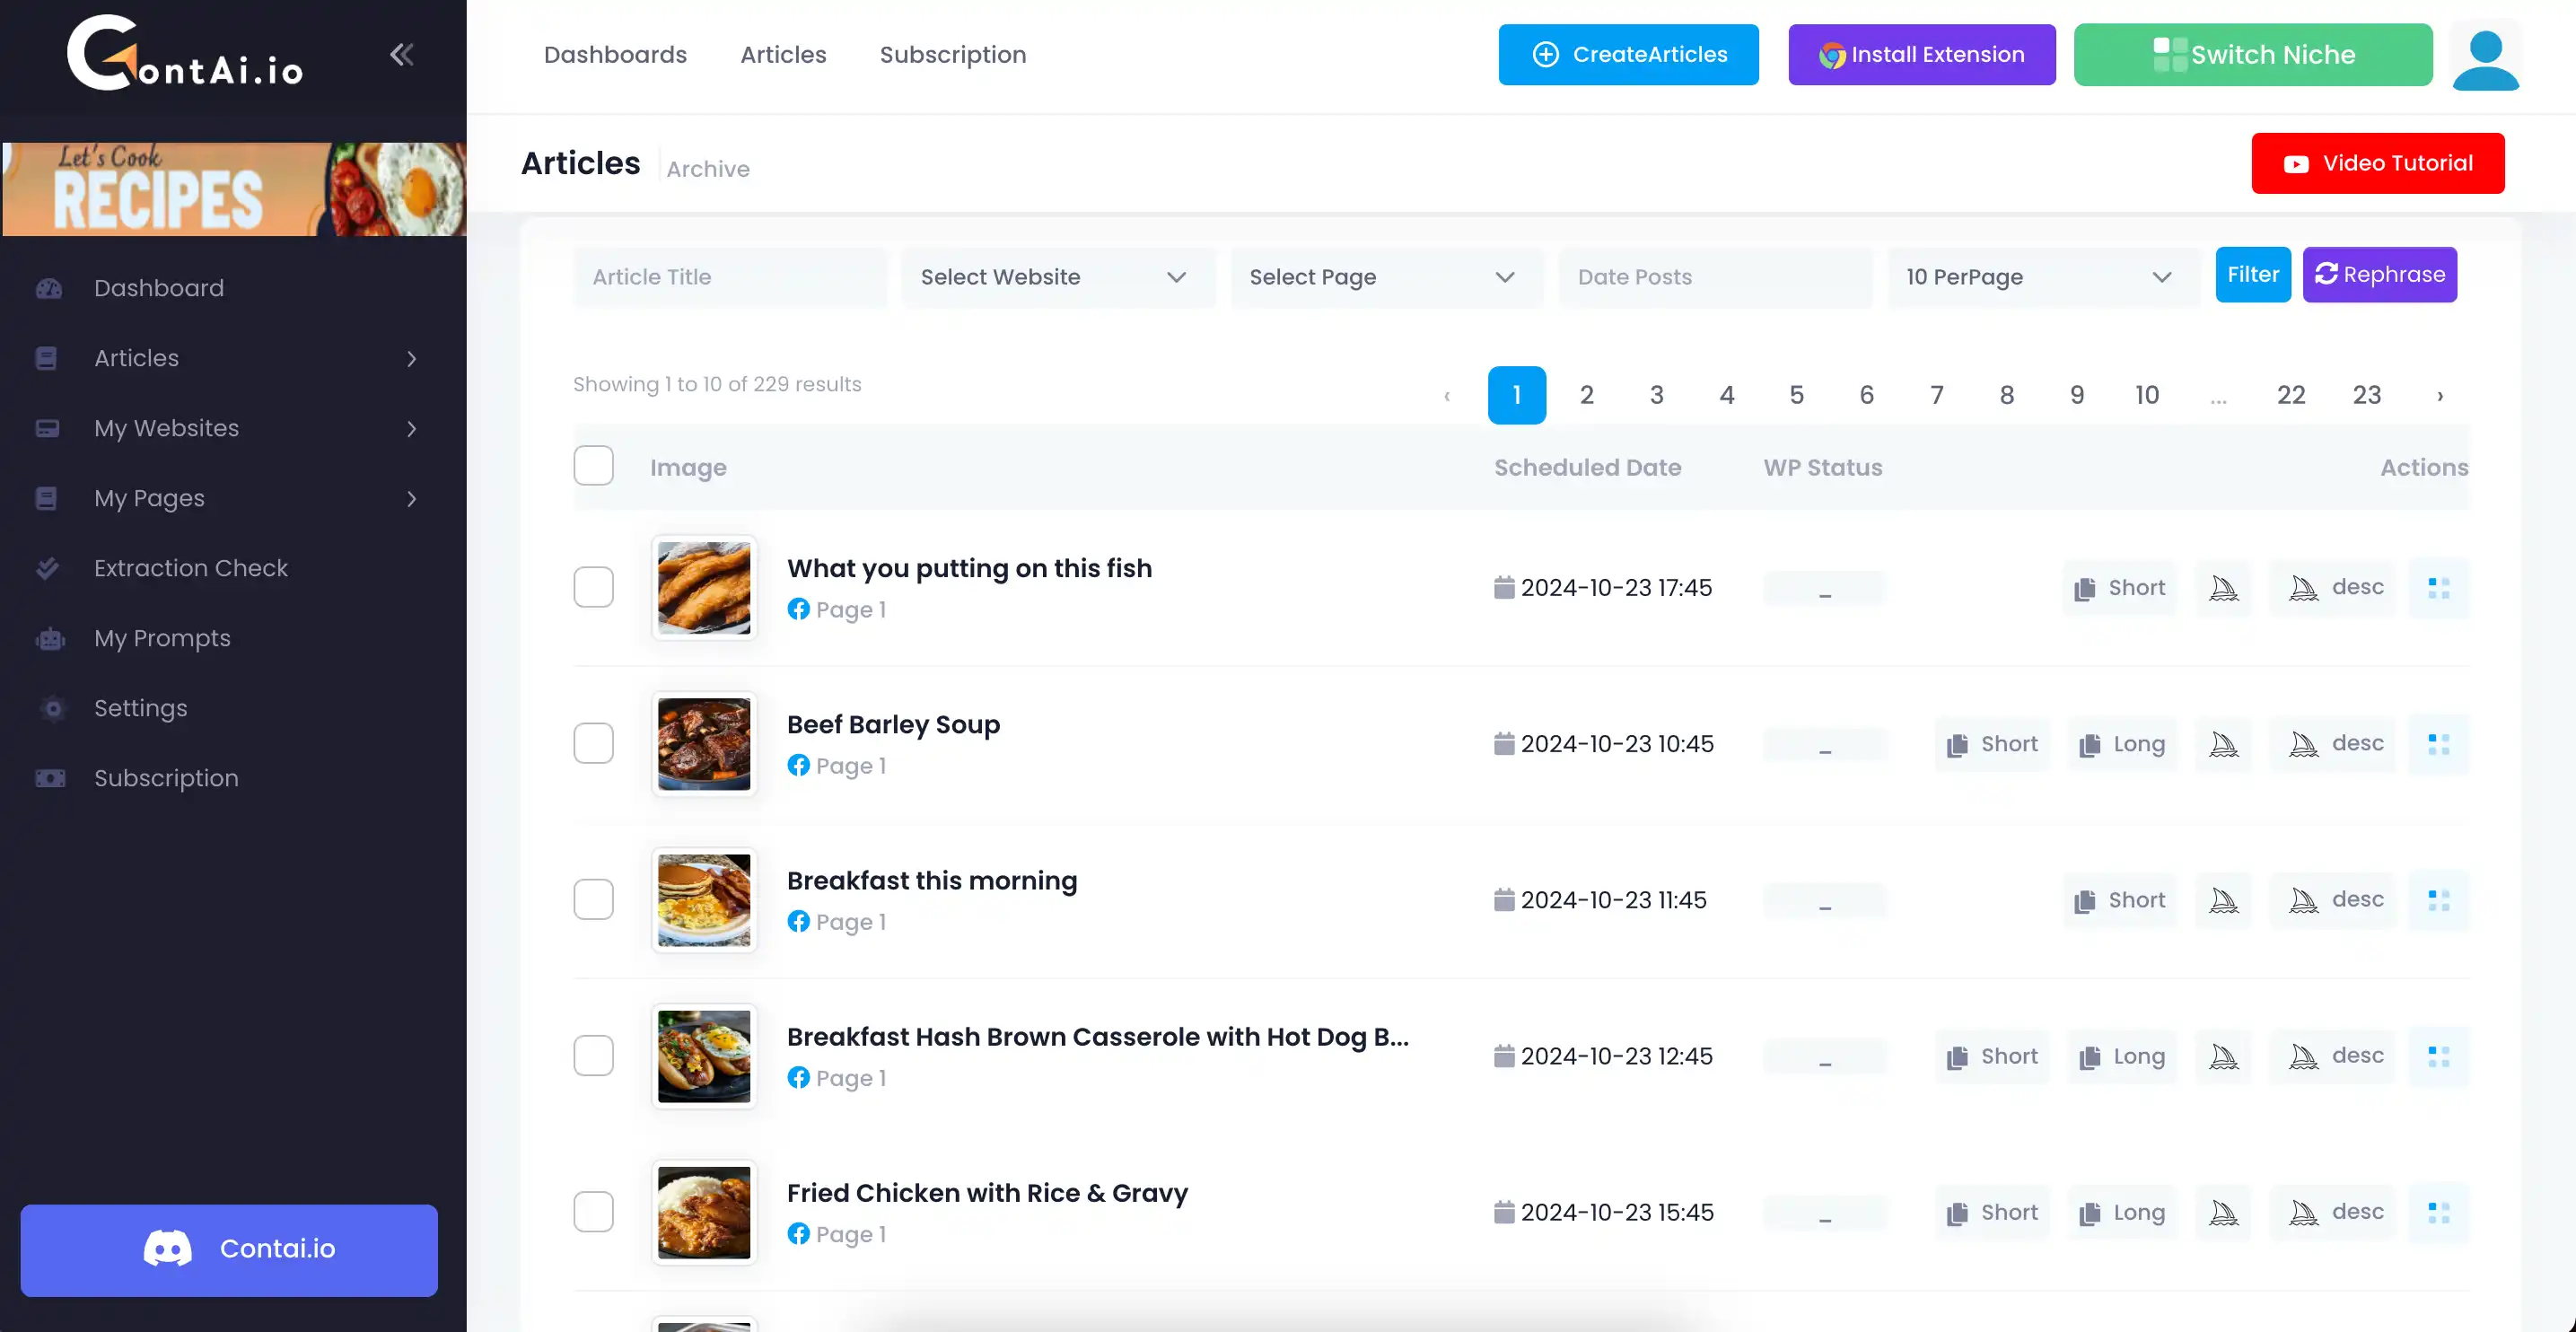
Task: Collapse the sidebar with double-chevron icon
Action: click(402, 54)
